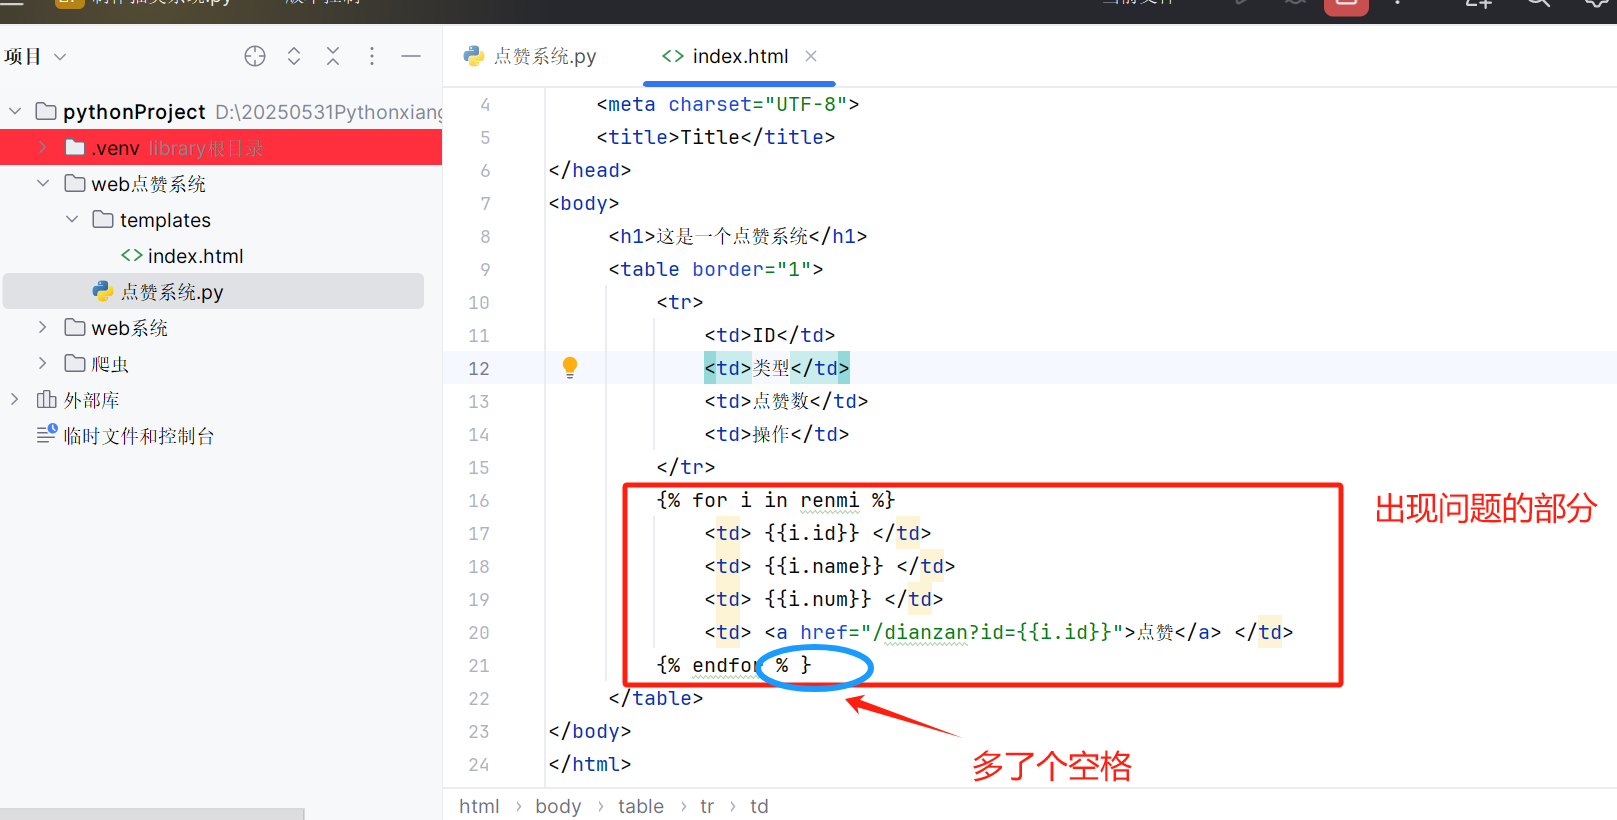Select the pythonProject root folder
Image resolution: width=1617 pixels, height=820 pixels.
click(134, 112)
